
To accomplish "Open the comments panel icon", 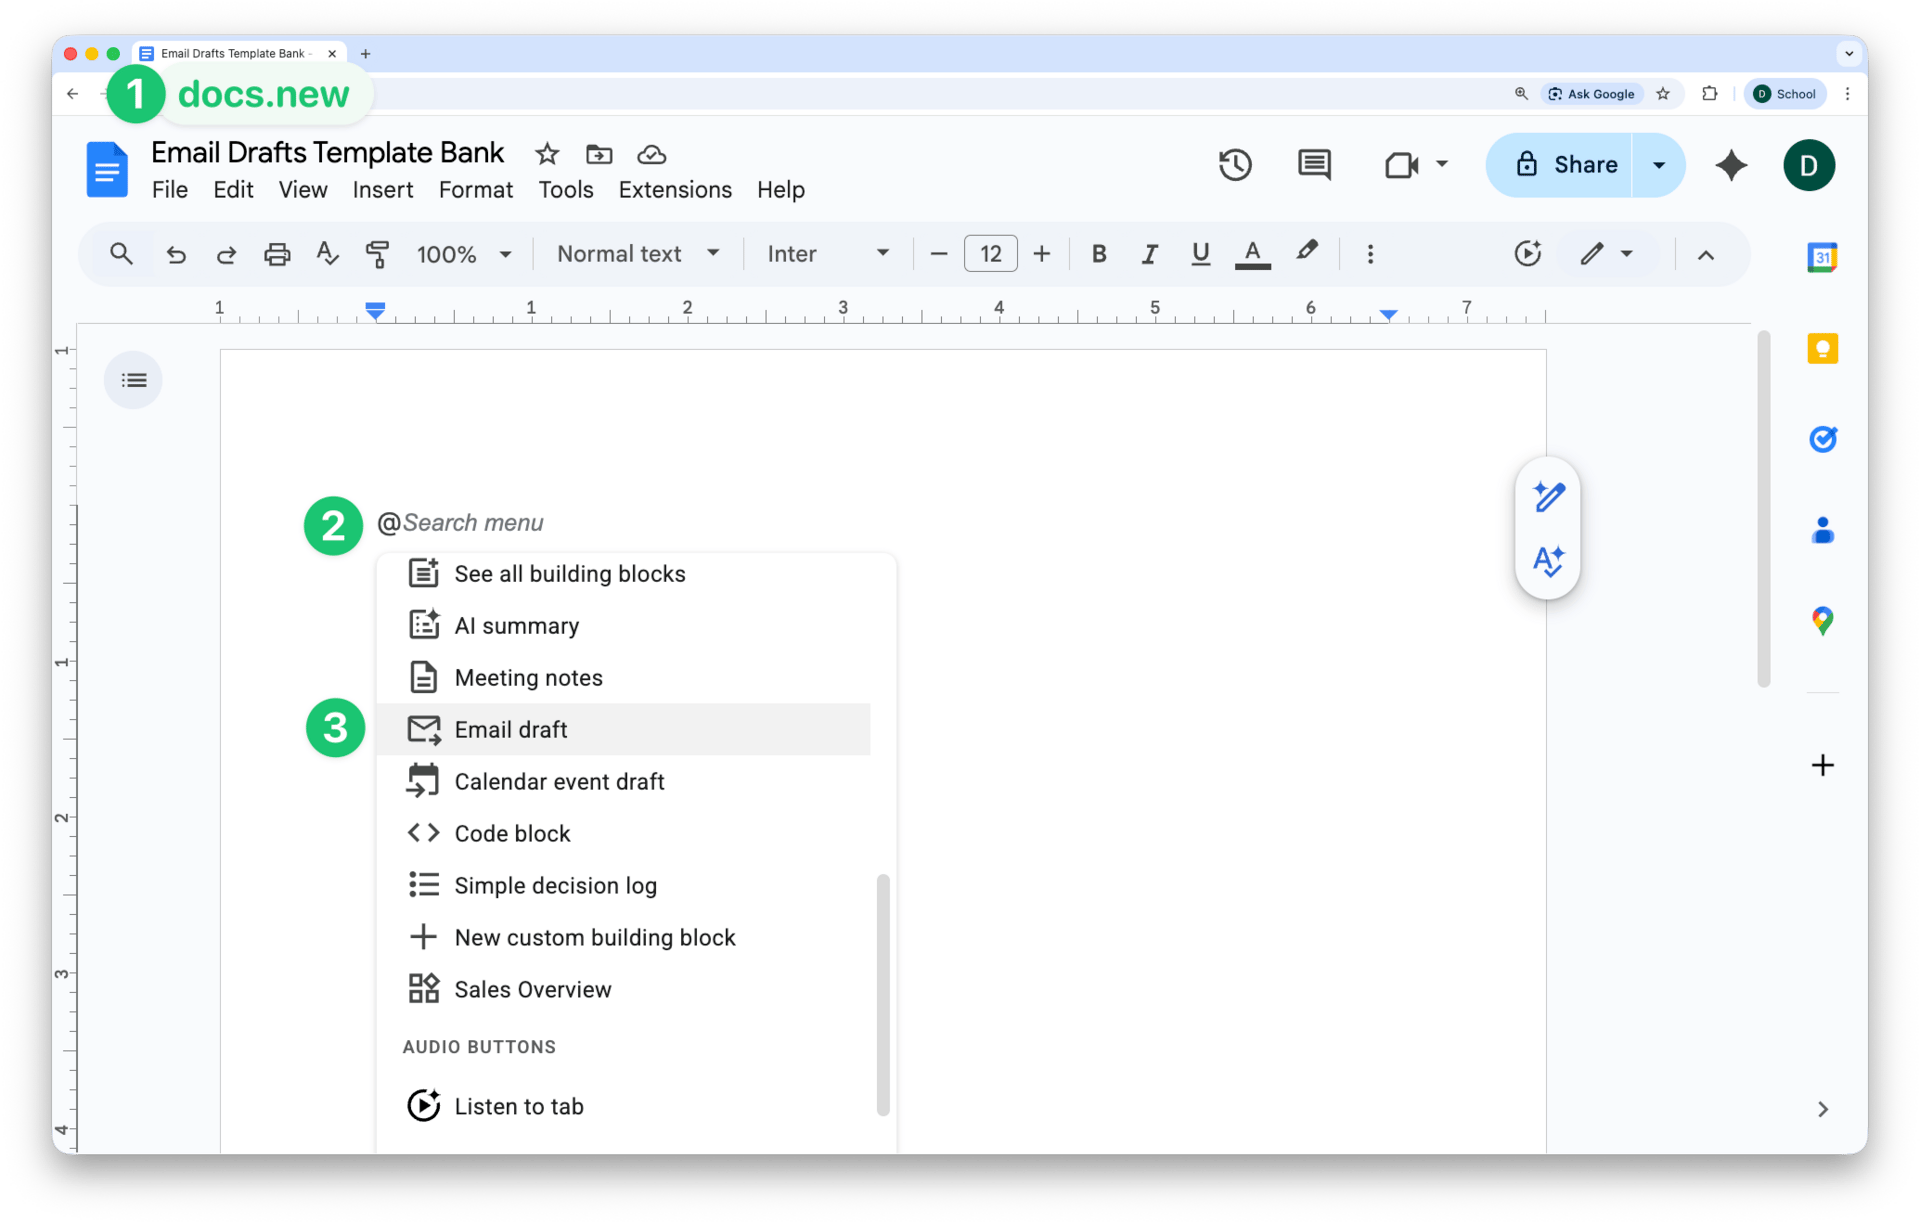I will [1314, 165].
